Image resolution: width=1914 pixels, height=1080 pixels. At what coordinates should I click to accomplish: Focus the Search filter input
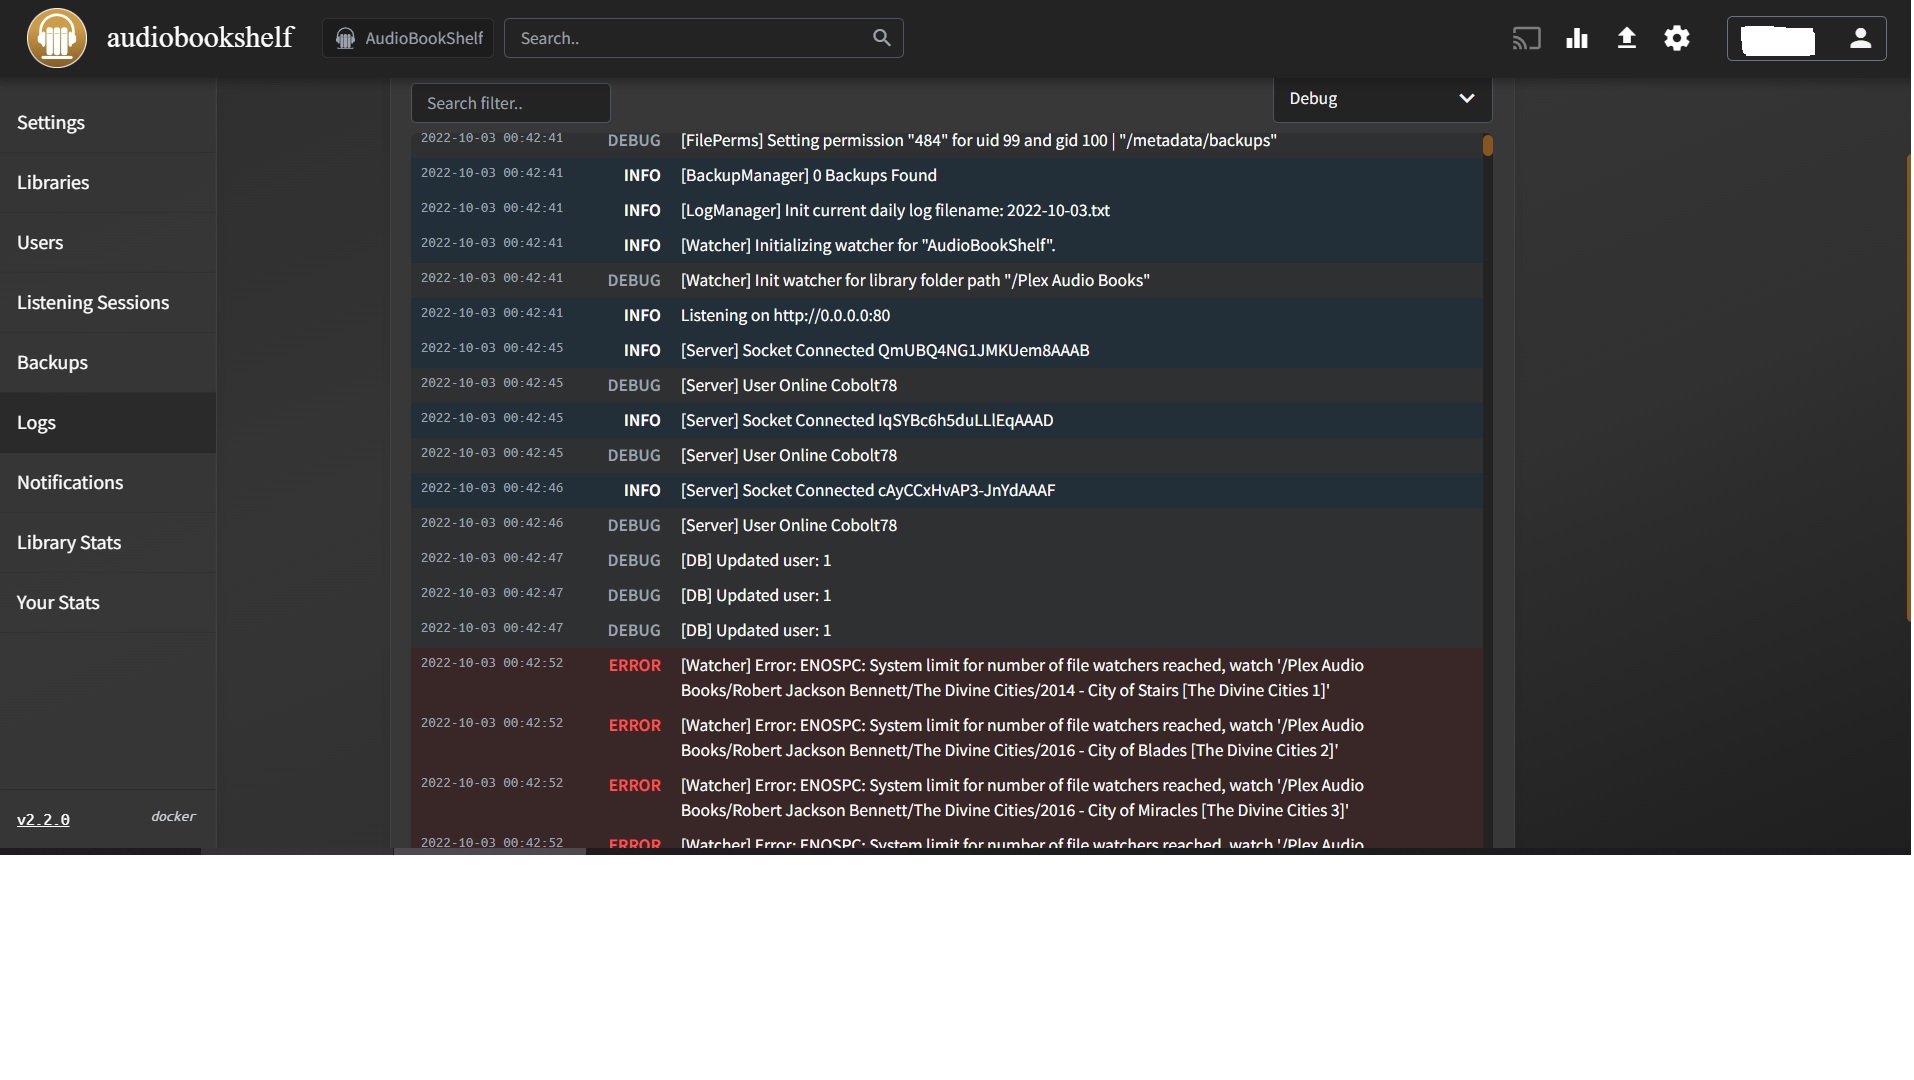point(510,103)
